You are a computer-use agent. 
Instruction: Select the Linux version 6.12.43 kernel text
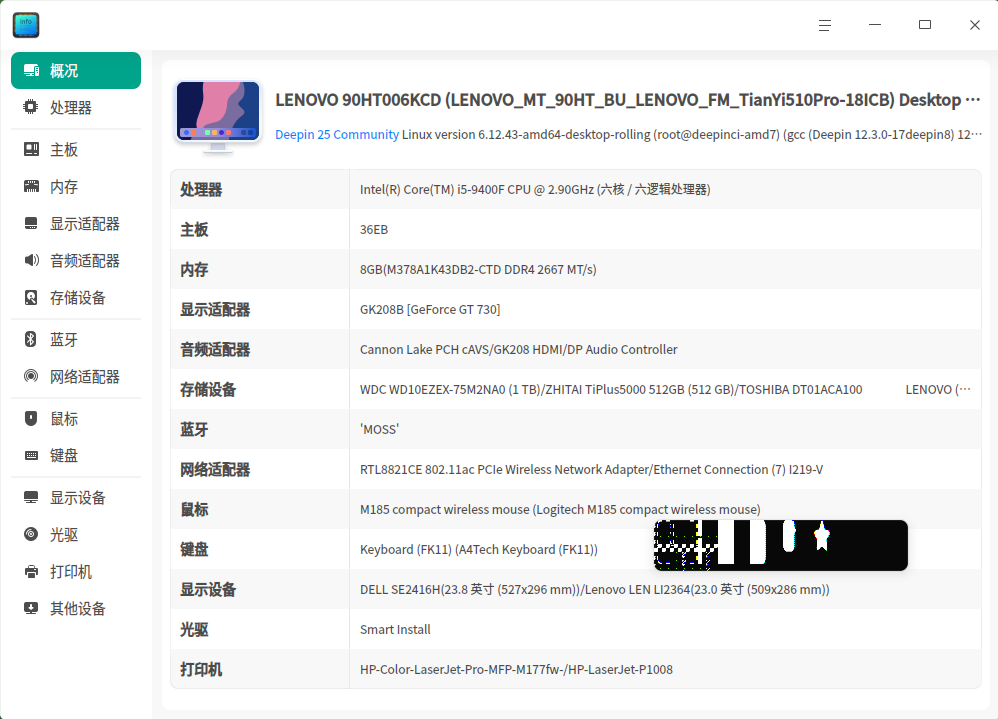[x=691, y=135]
